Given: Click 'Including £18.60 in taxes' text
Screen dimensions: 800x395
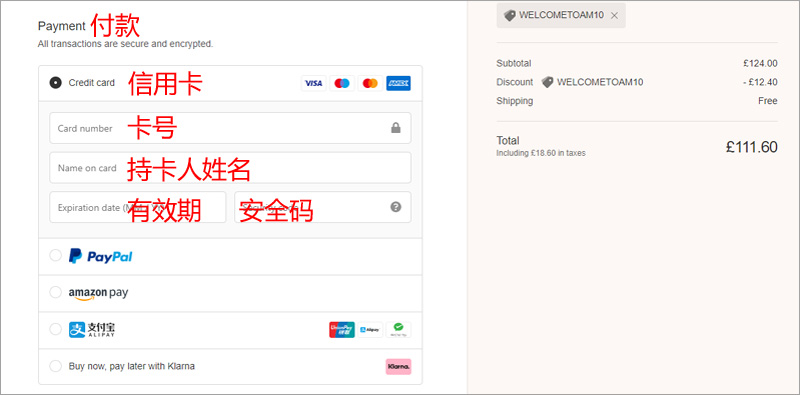Looking at the screenshot, I should pyautogui.click(x=541, y=153).
